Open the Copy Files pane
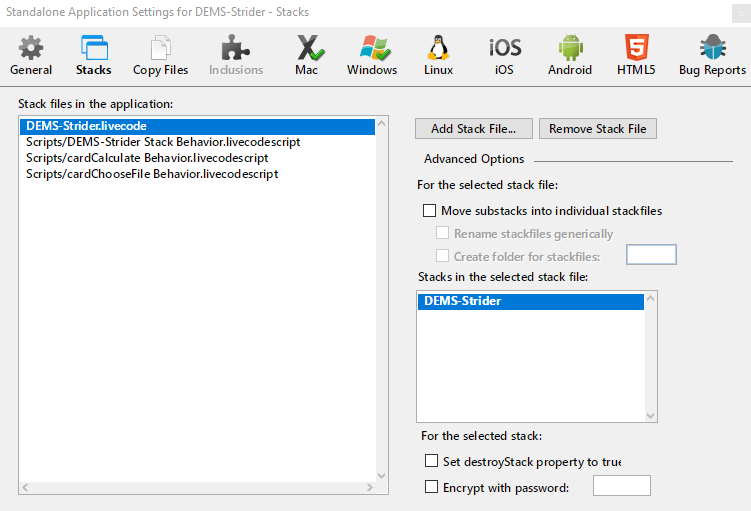The image size is (751, 511). coord(160,55)
